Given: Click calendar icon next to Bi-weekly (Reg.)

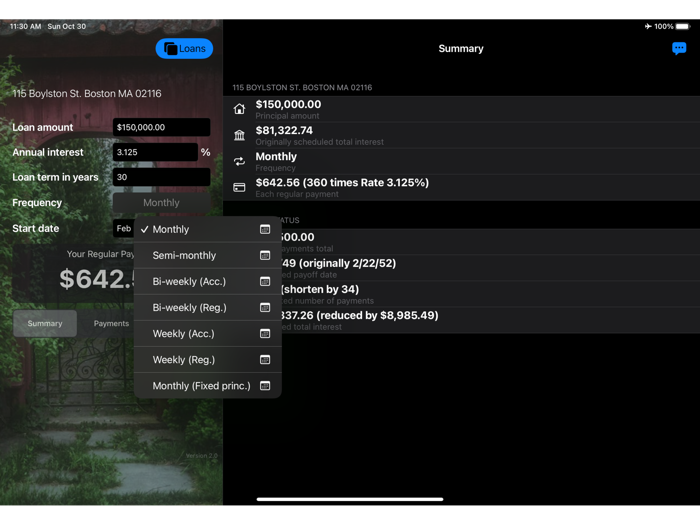Looking at the screenshot, I should (x=265, y=308).
